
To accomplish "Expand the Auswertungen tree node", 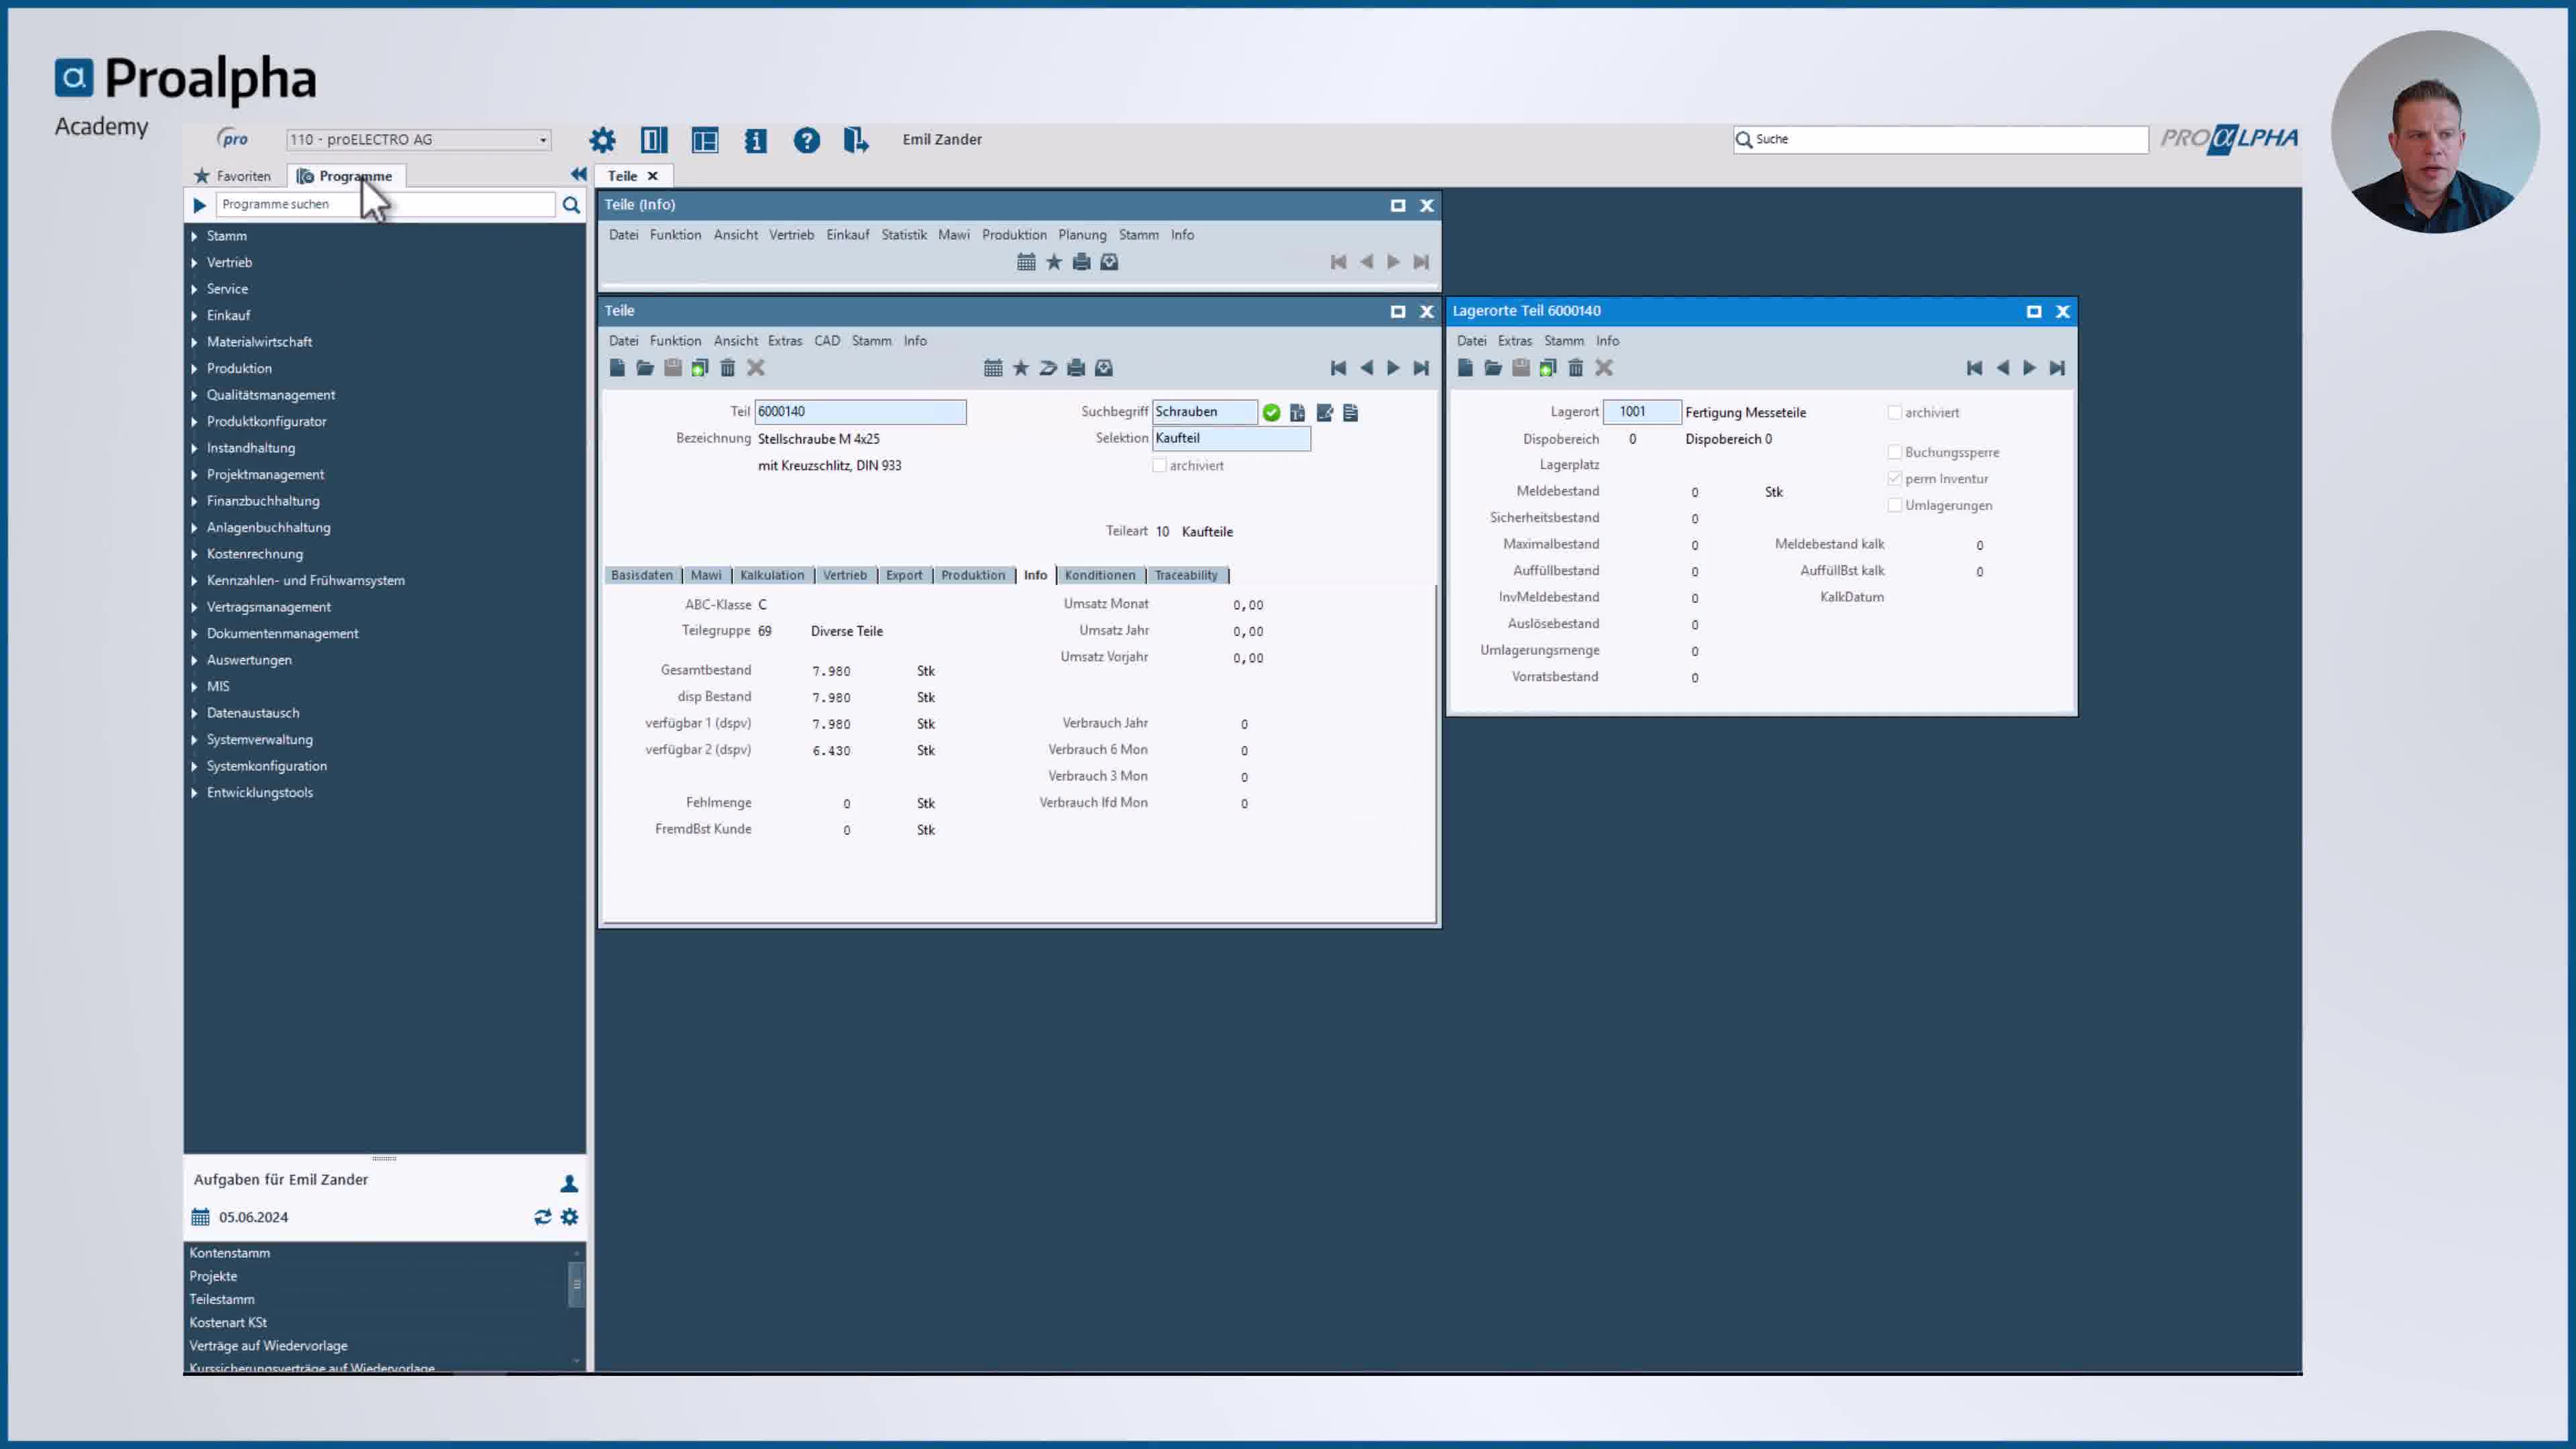I will click(x=195, y=660).
